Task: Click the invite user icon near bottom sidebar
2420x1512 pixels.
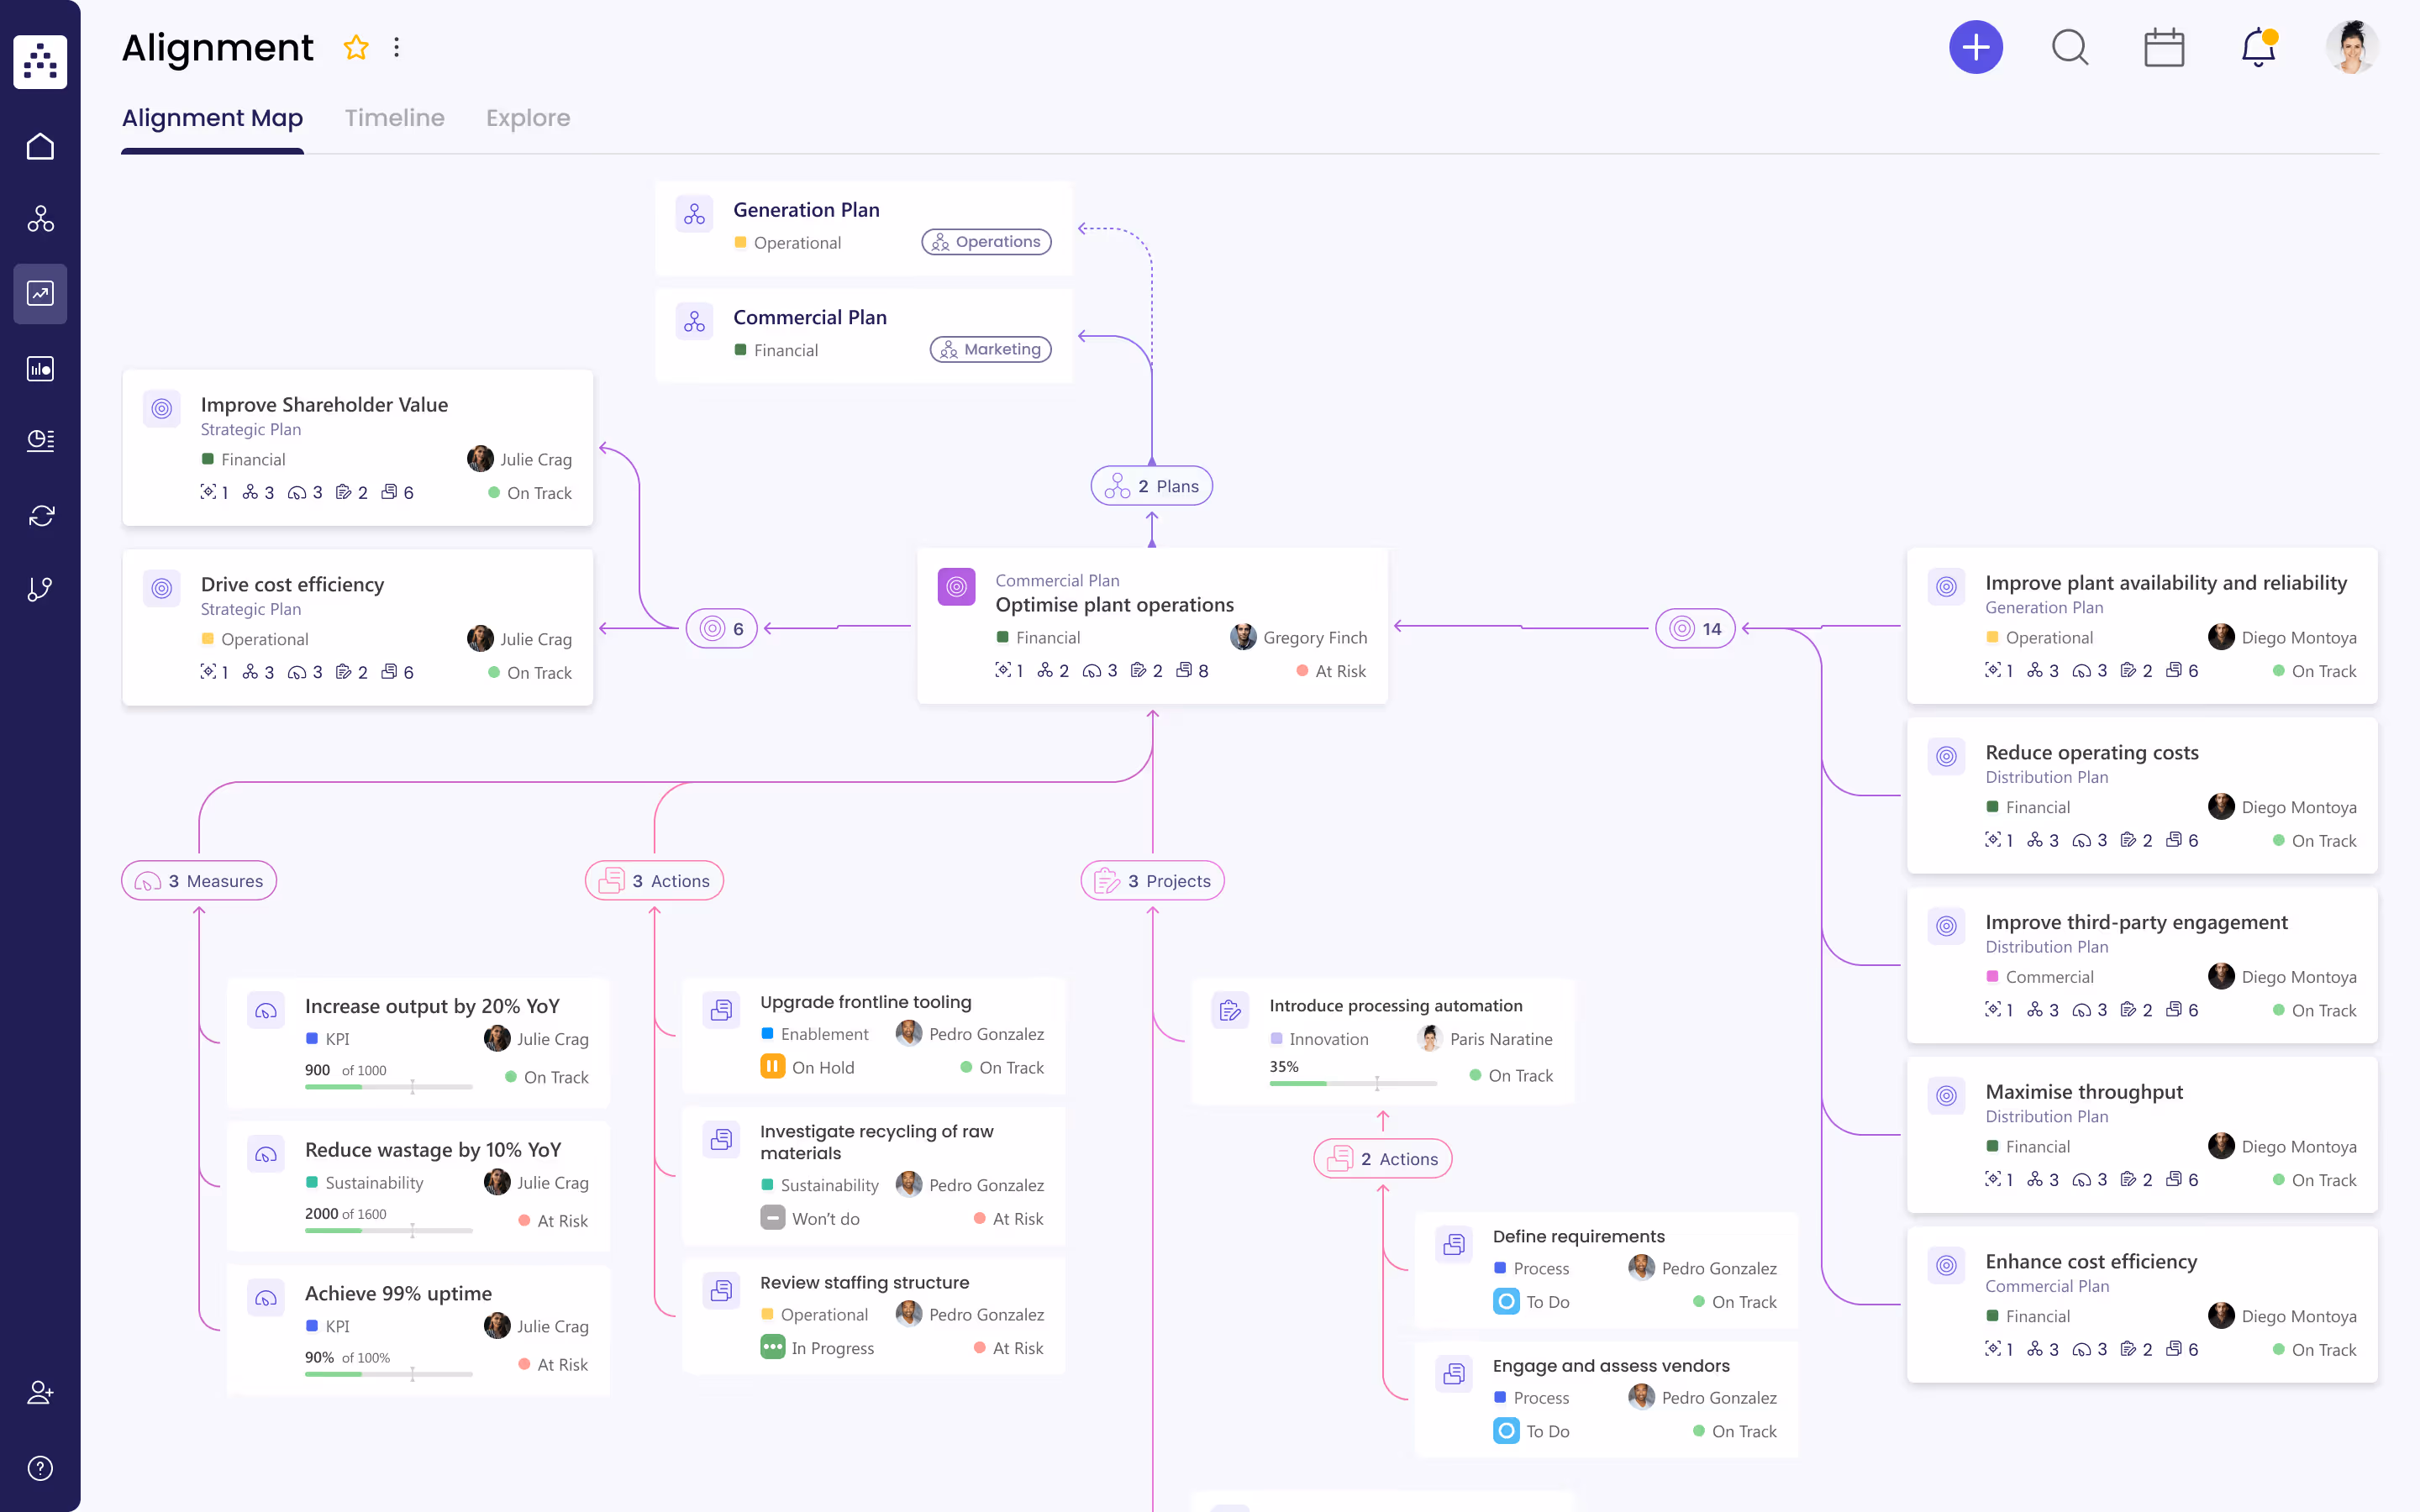Action: pos(40,1392)
